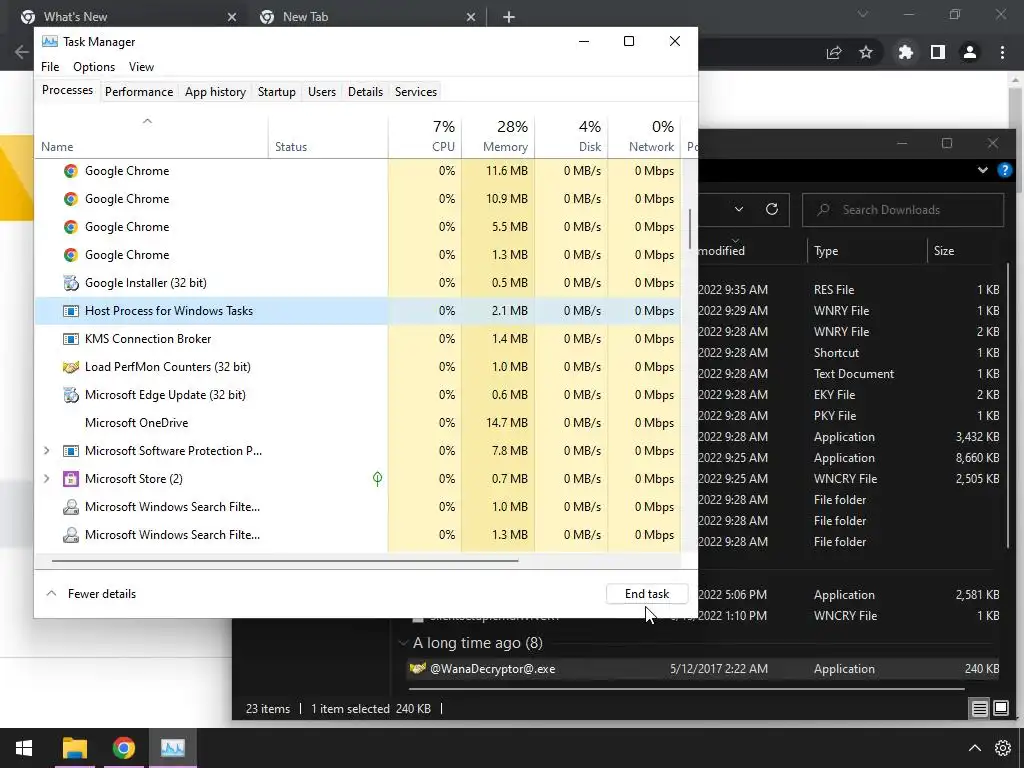Click the Google Chrome icon using 5.5 MB
This screenshot has height=768, width=1024.
coord(71,227)
